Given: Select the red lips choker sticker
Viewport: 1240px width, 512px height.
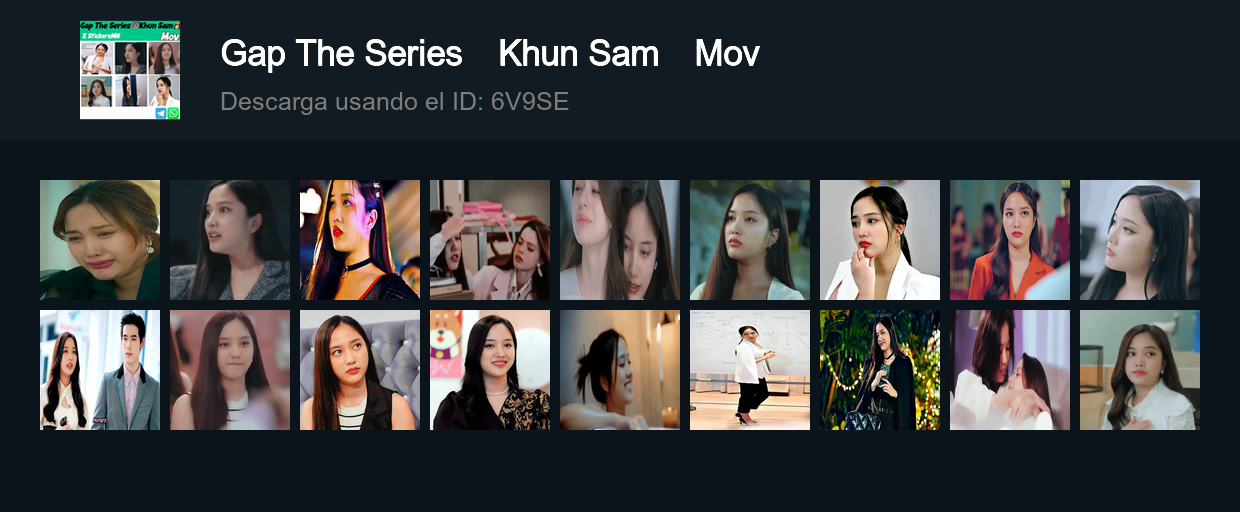Looking at the screenshot, I should point(360,240).
